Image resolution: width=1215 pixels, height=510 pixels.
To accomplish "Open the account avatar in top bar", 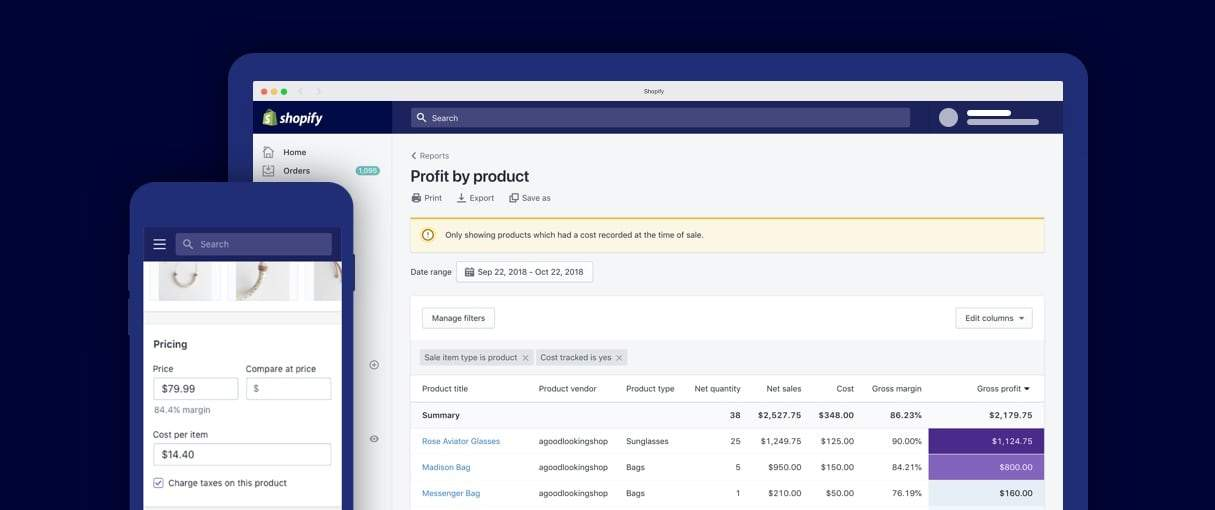I will (948, 117).
